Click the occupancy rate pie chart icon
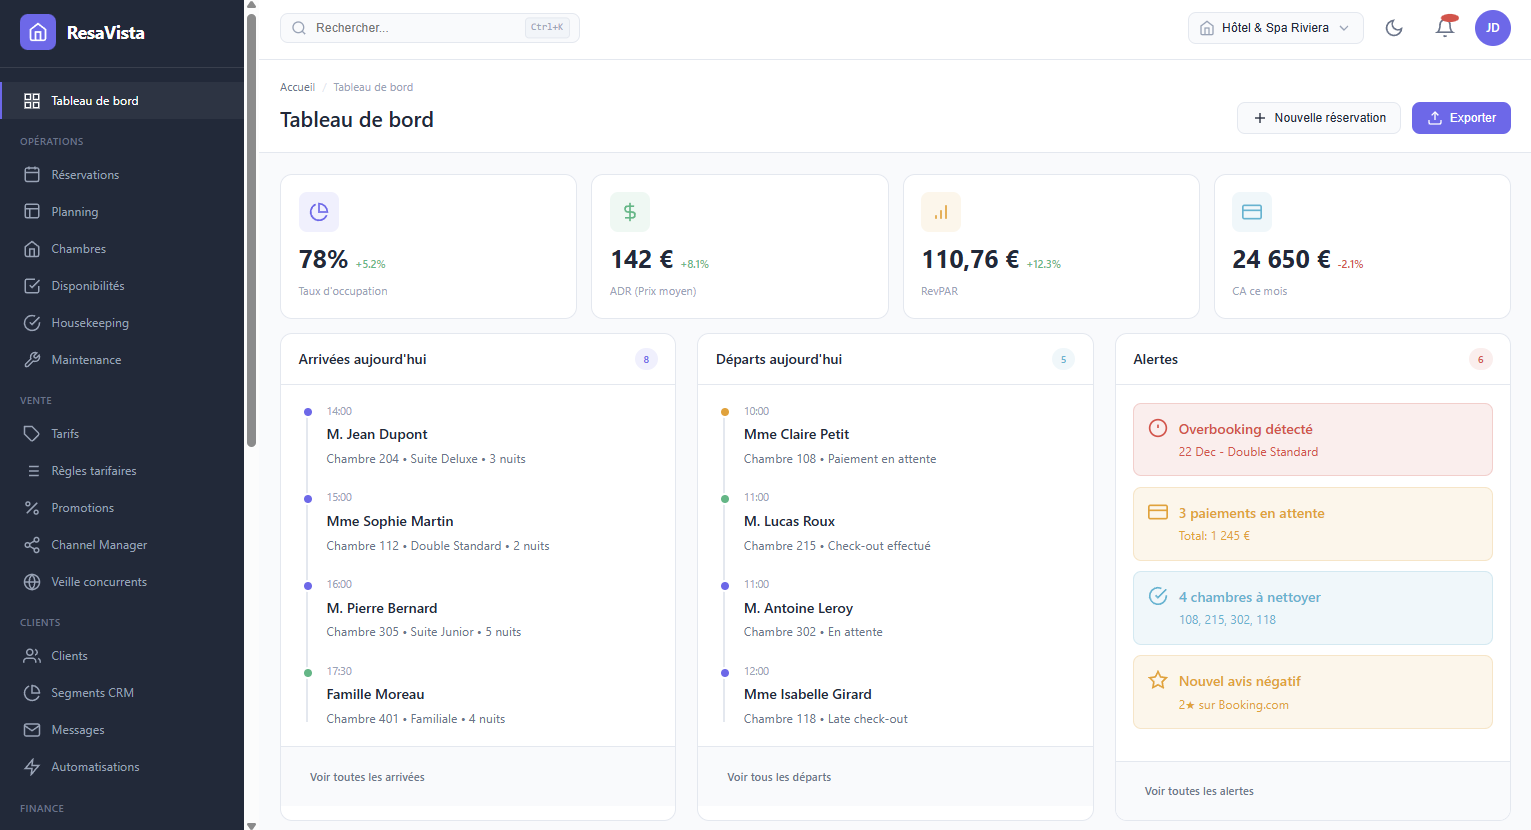Screen dimensions: 1531x830 pyautogui.click(x=319, y=212)
